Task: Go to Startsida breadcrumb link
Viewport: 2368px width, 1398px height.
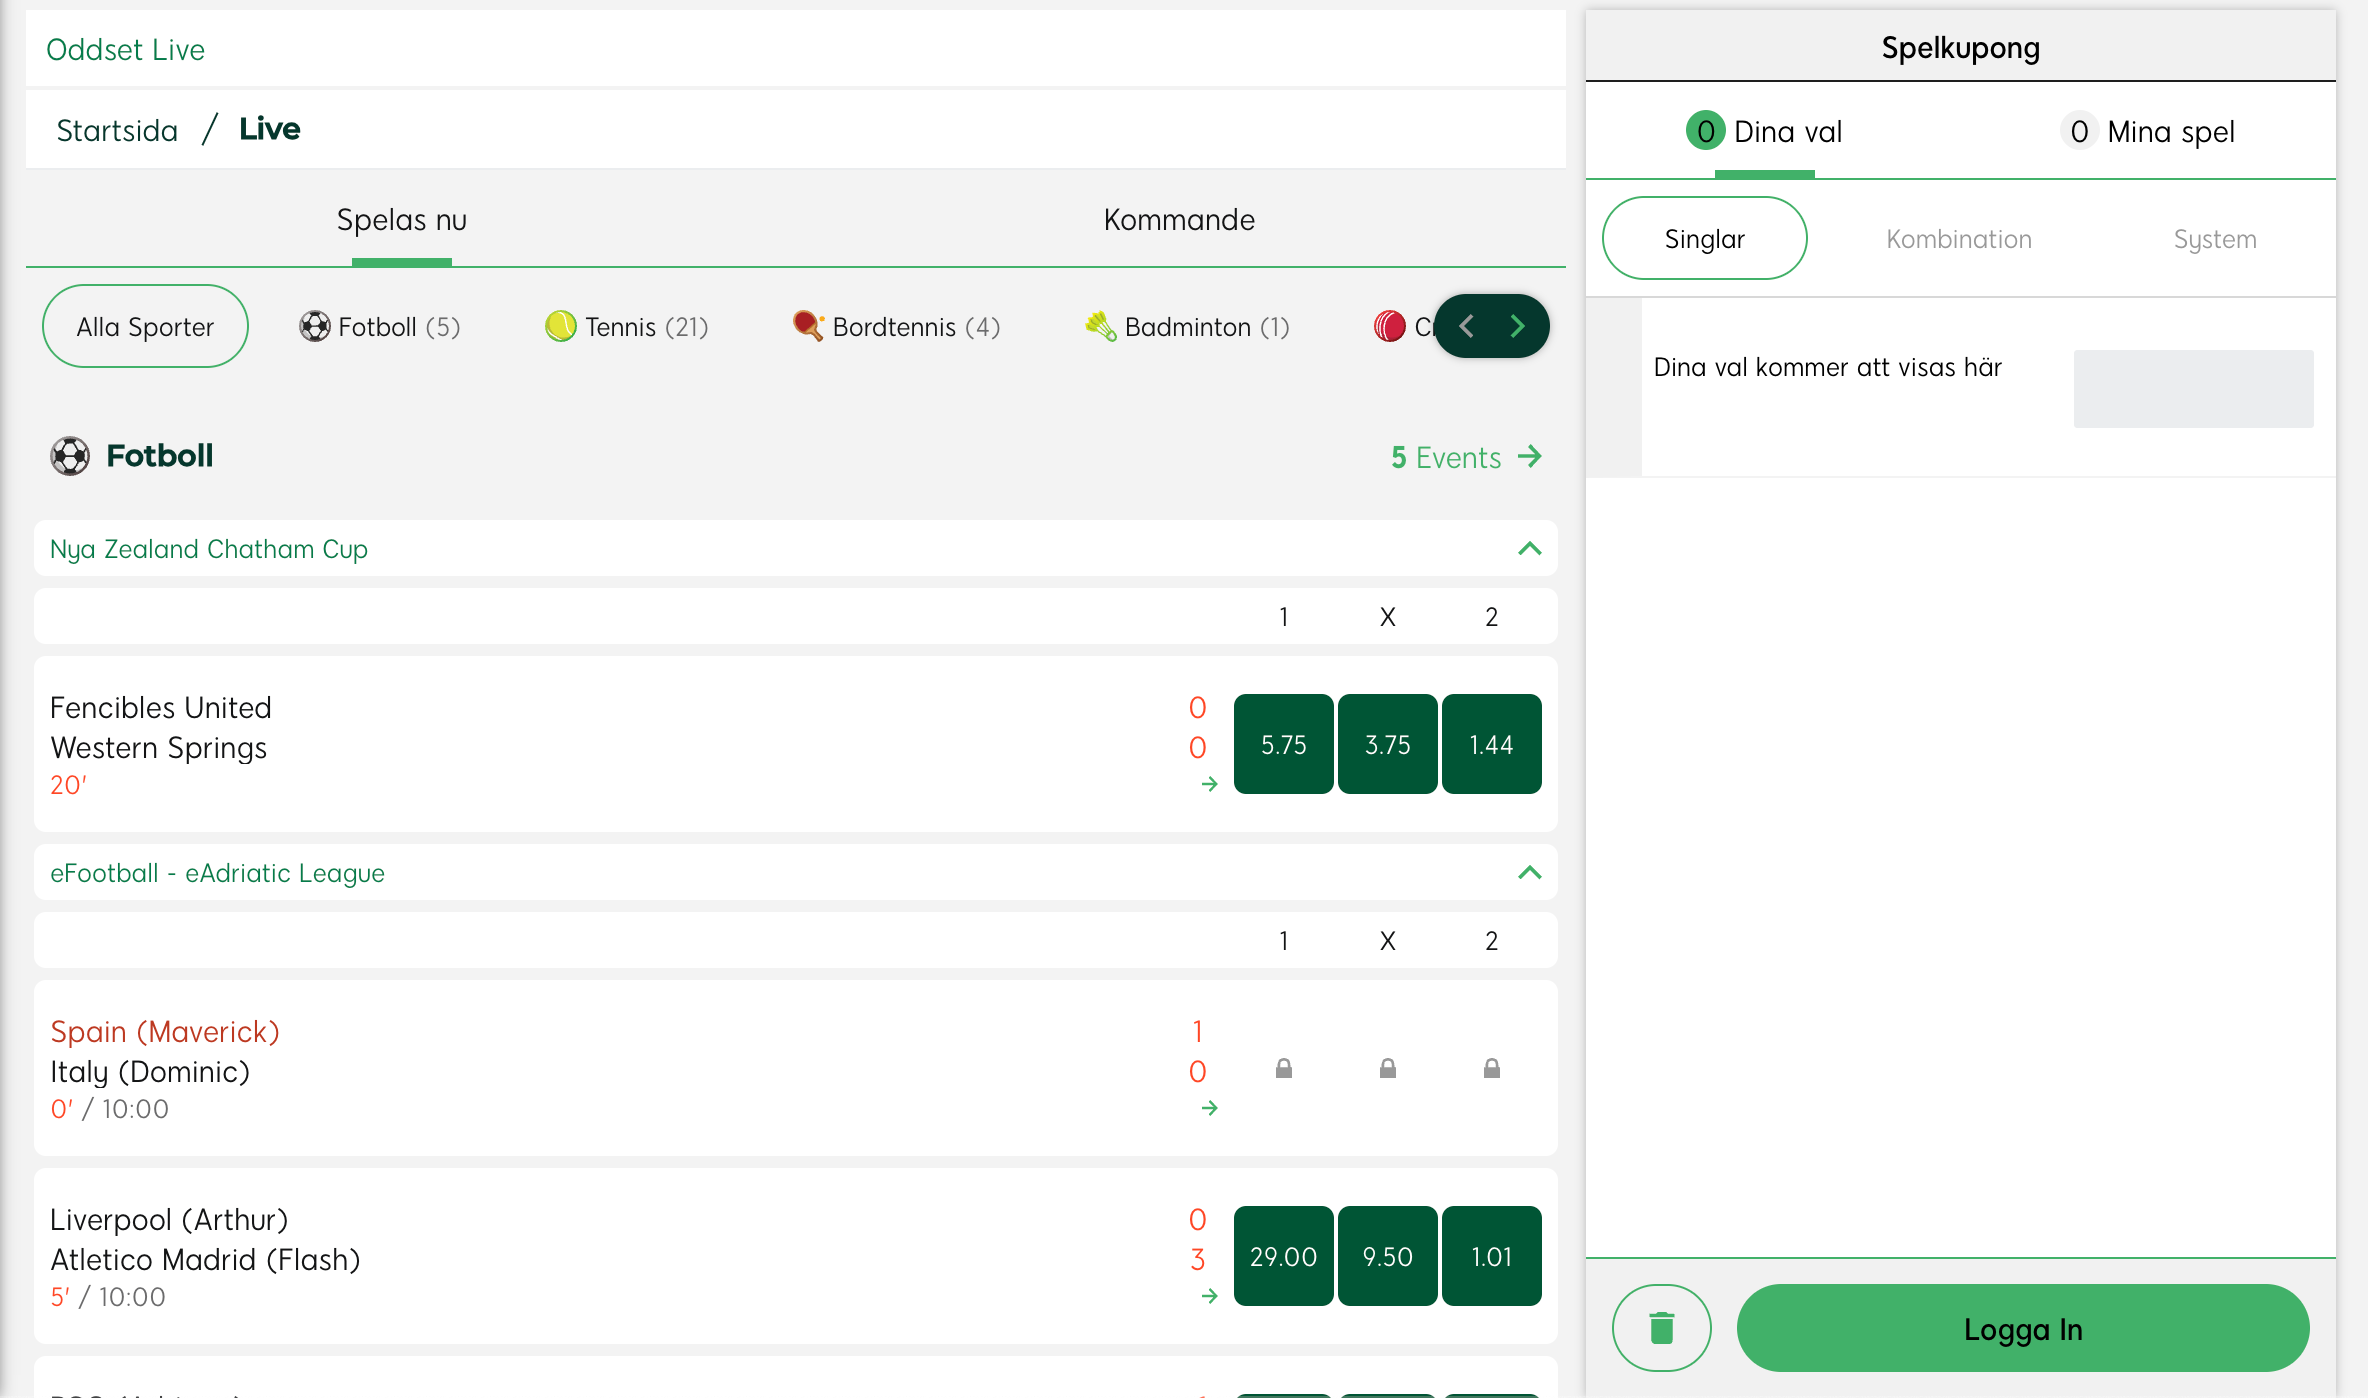Action: (117, 130)
